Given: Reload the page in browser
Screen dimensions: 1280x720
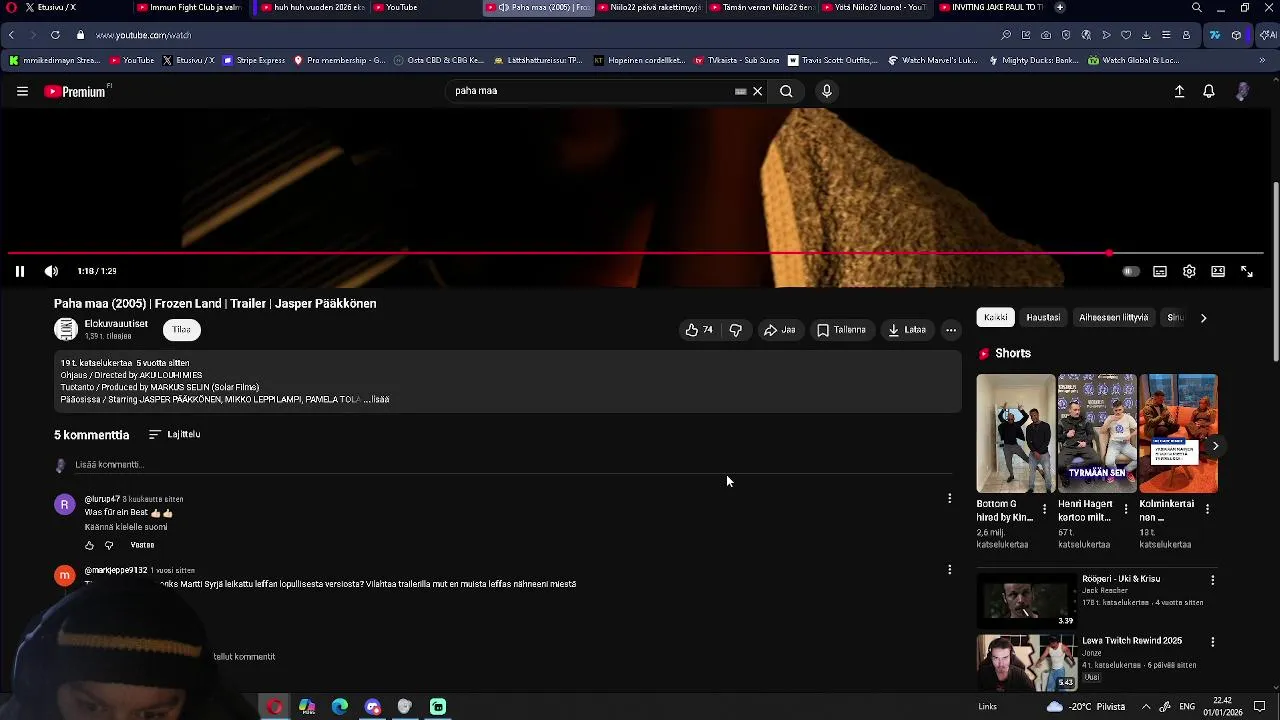Looking at the screenshot, I should pos(55,35).
